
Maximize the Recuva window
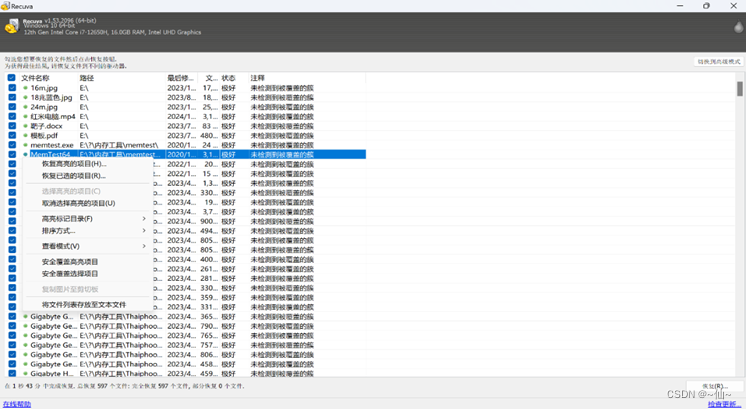pyautogui.click(x=707, y=6)
